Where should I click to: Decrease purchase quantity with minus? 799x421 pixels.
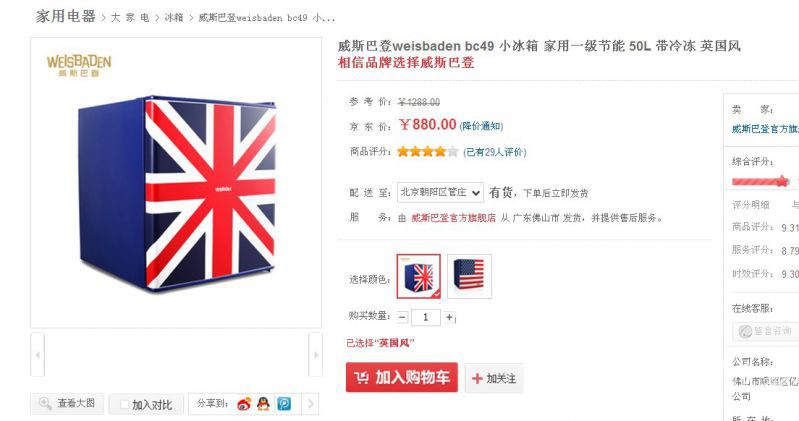402,317
